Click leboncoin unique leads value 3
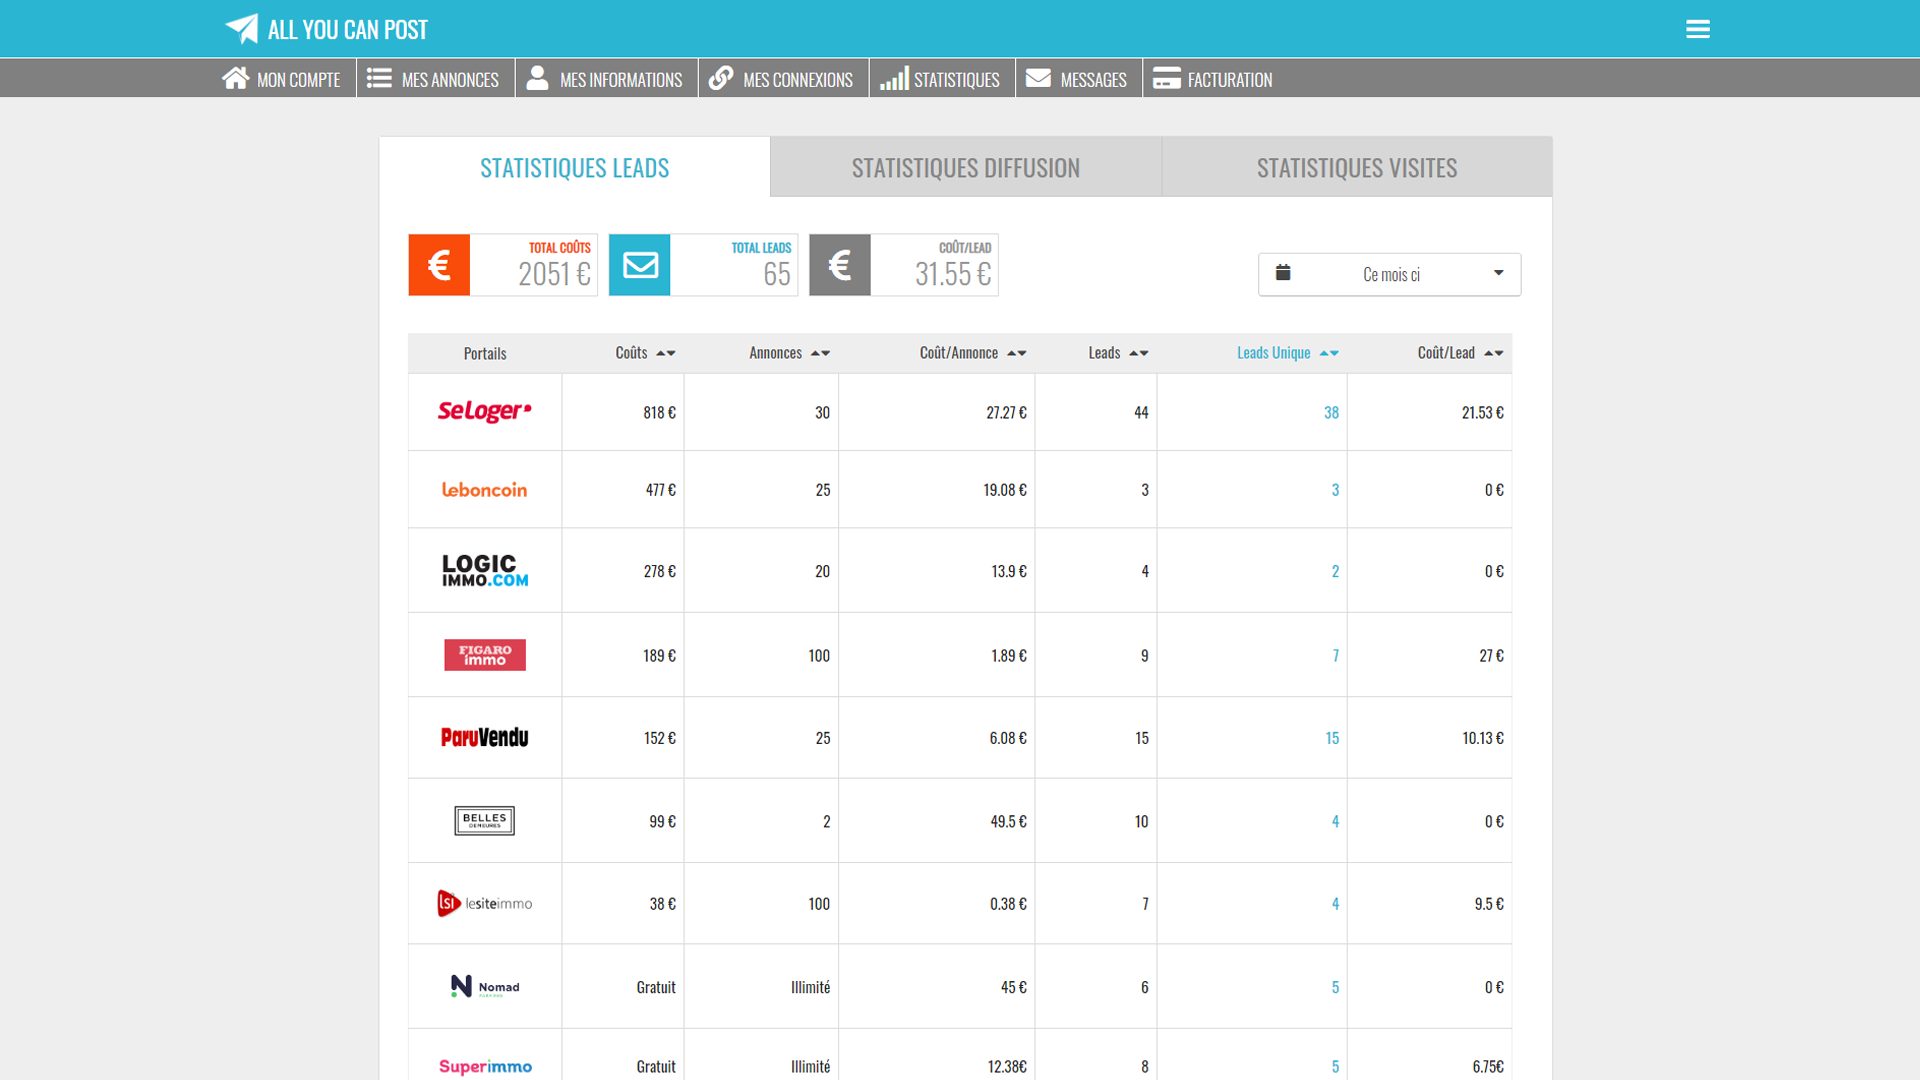 coord(1335,490)
